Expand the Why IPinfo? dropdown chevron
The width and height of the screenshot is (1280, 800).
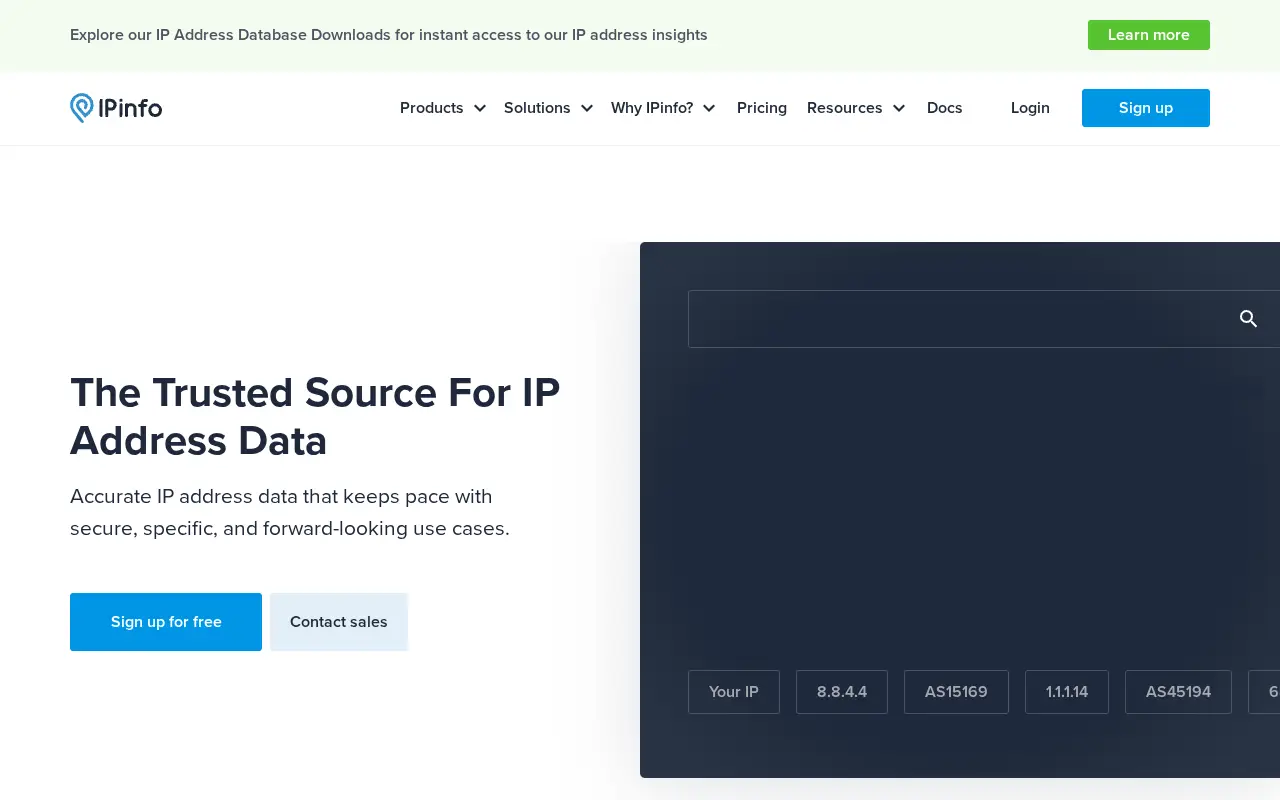(709, 108)
